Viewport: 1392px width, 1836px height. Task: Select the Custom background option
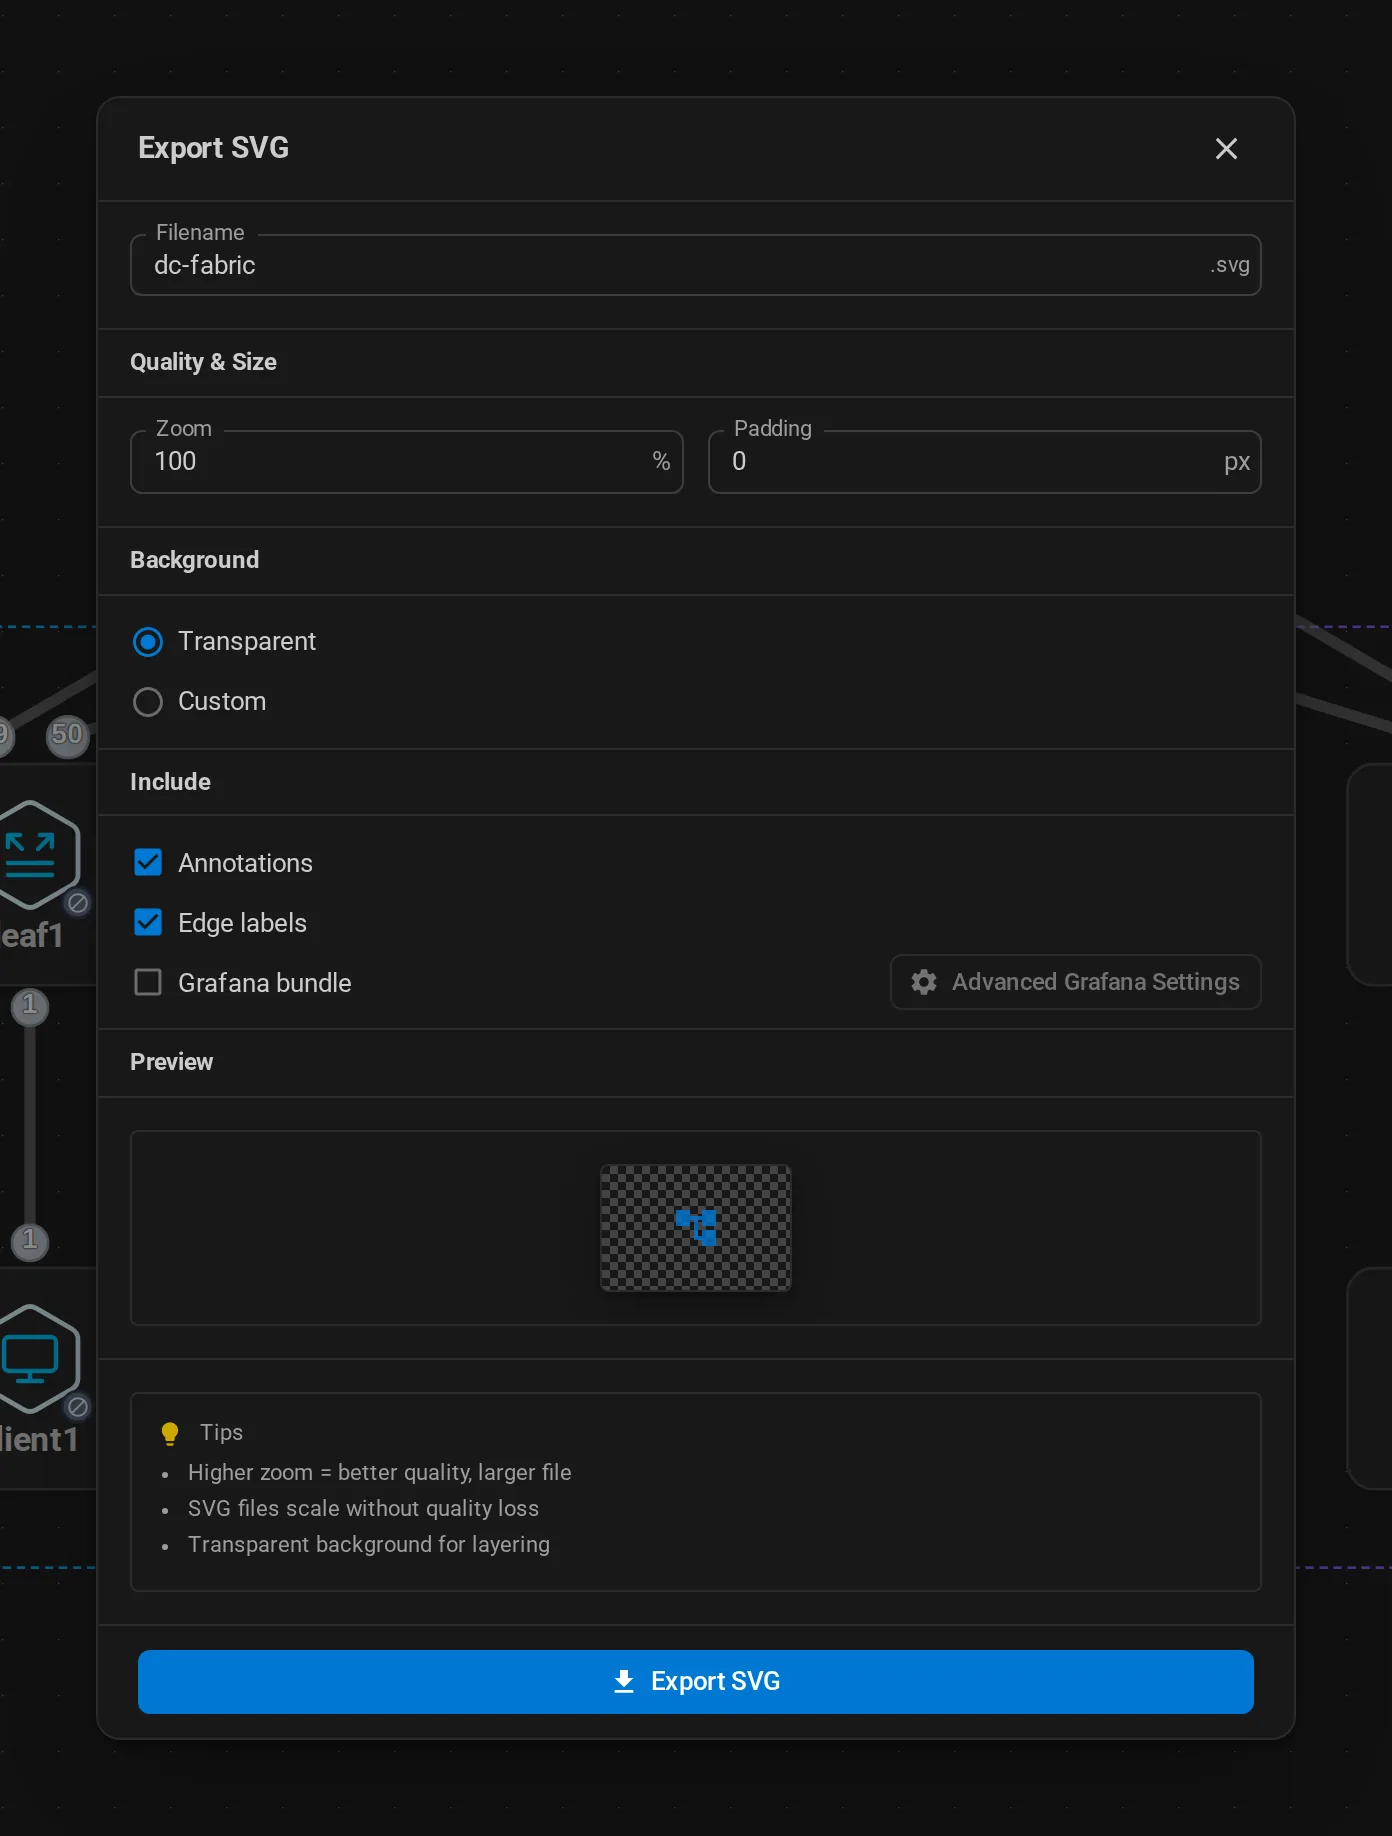(148, 702)
